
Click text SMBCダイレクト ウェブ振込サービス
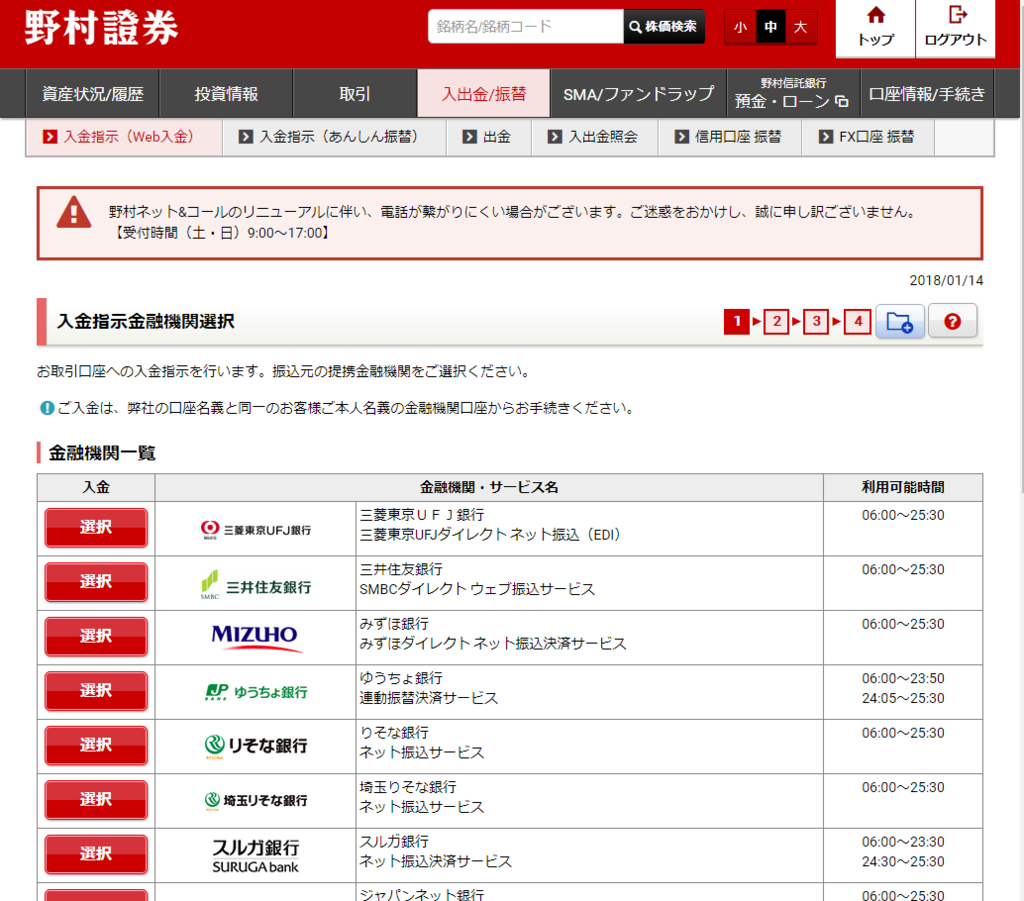pyautogui.click(x=477, y=589)
